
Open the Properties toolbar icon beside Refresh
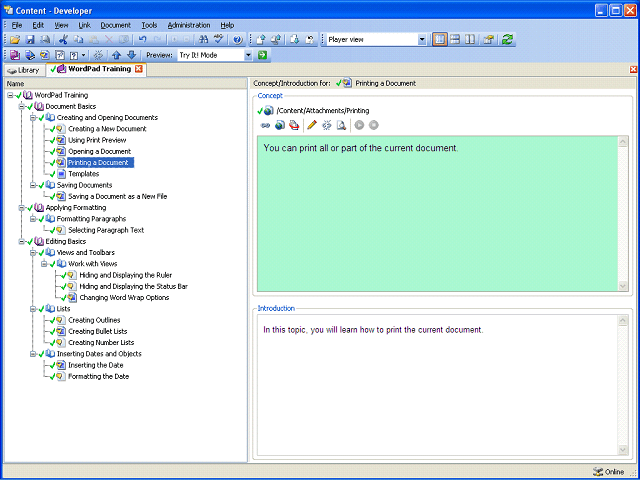(489, 40)
